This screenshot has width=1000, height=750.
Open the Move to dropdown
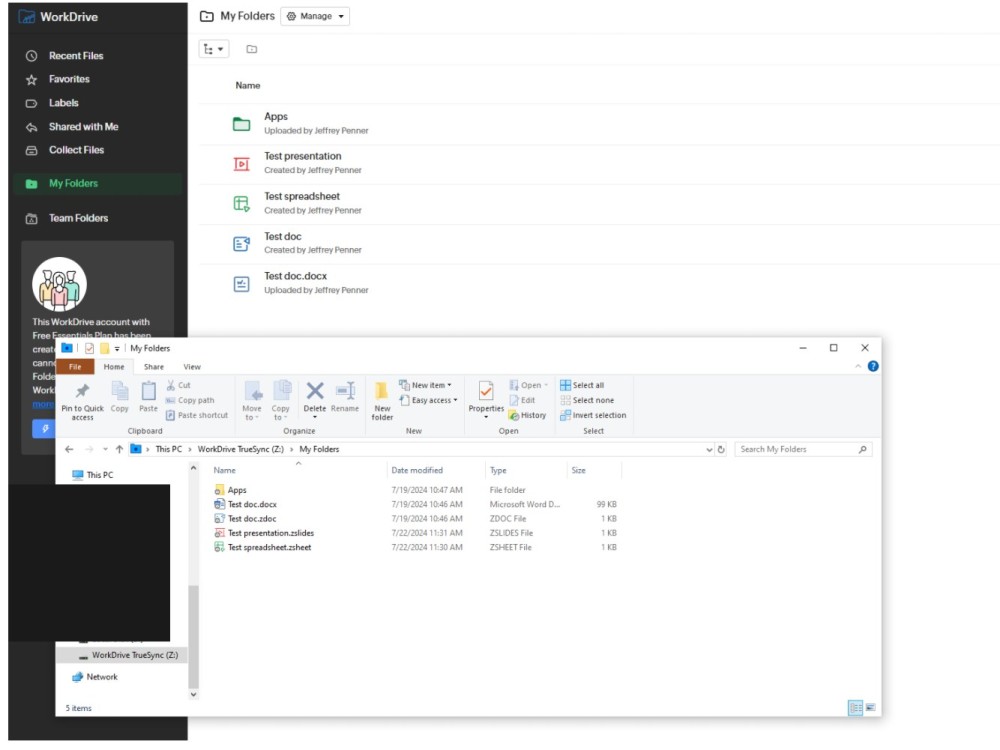252,401
